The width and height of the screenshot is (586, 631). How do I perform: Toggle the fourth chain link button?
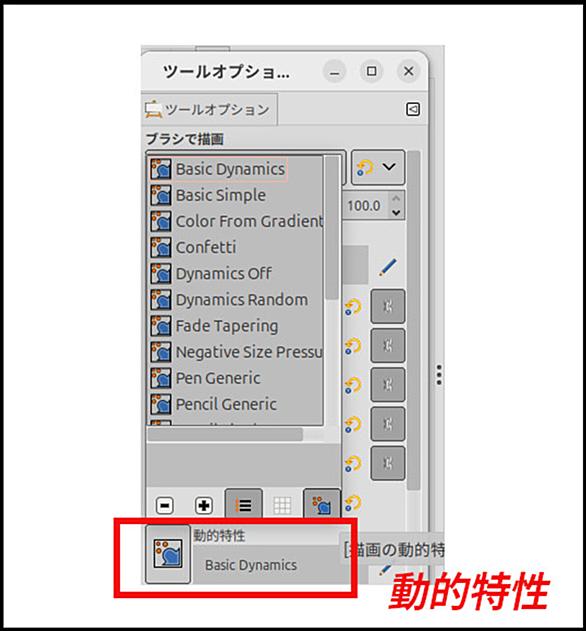(388, 424)
